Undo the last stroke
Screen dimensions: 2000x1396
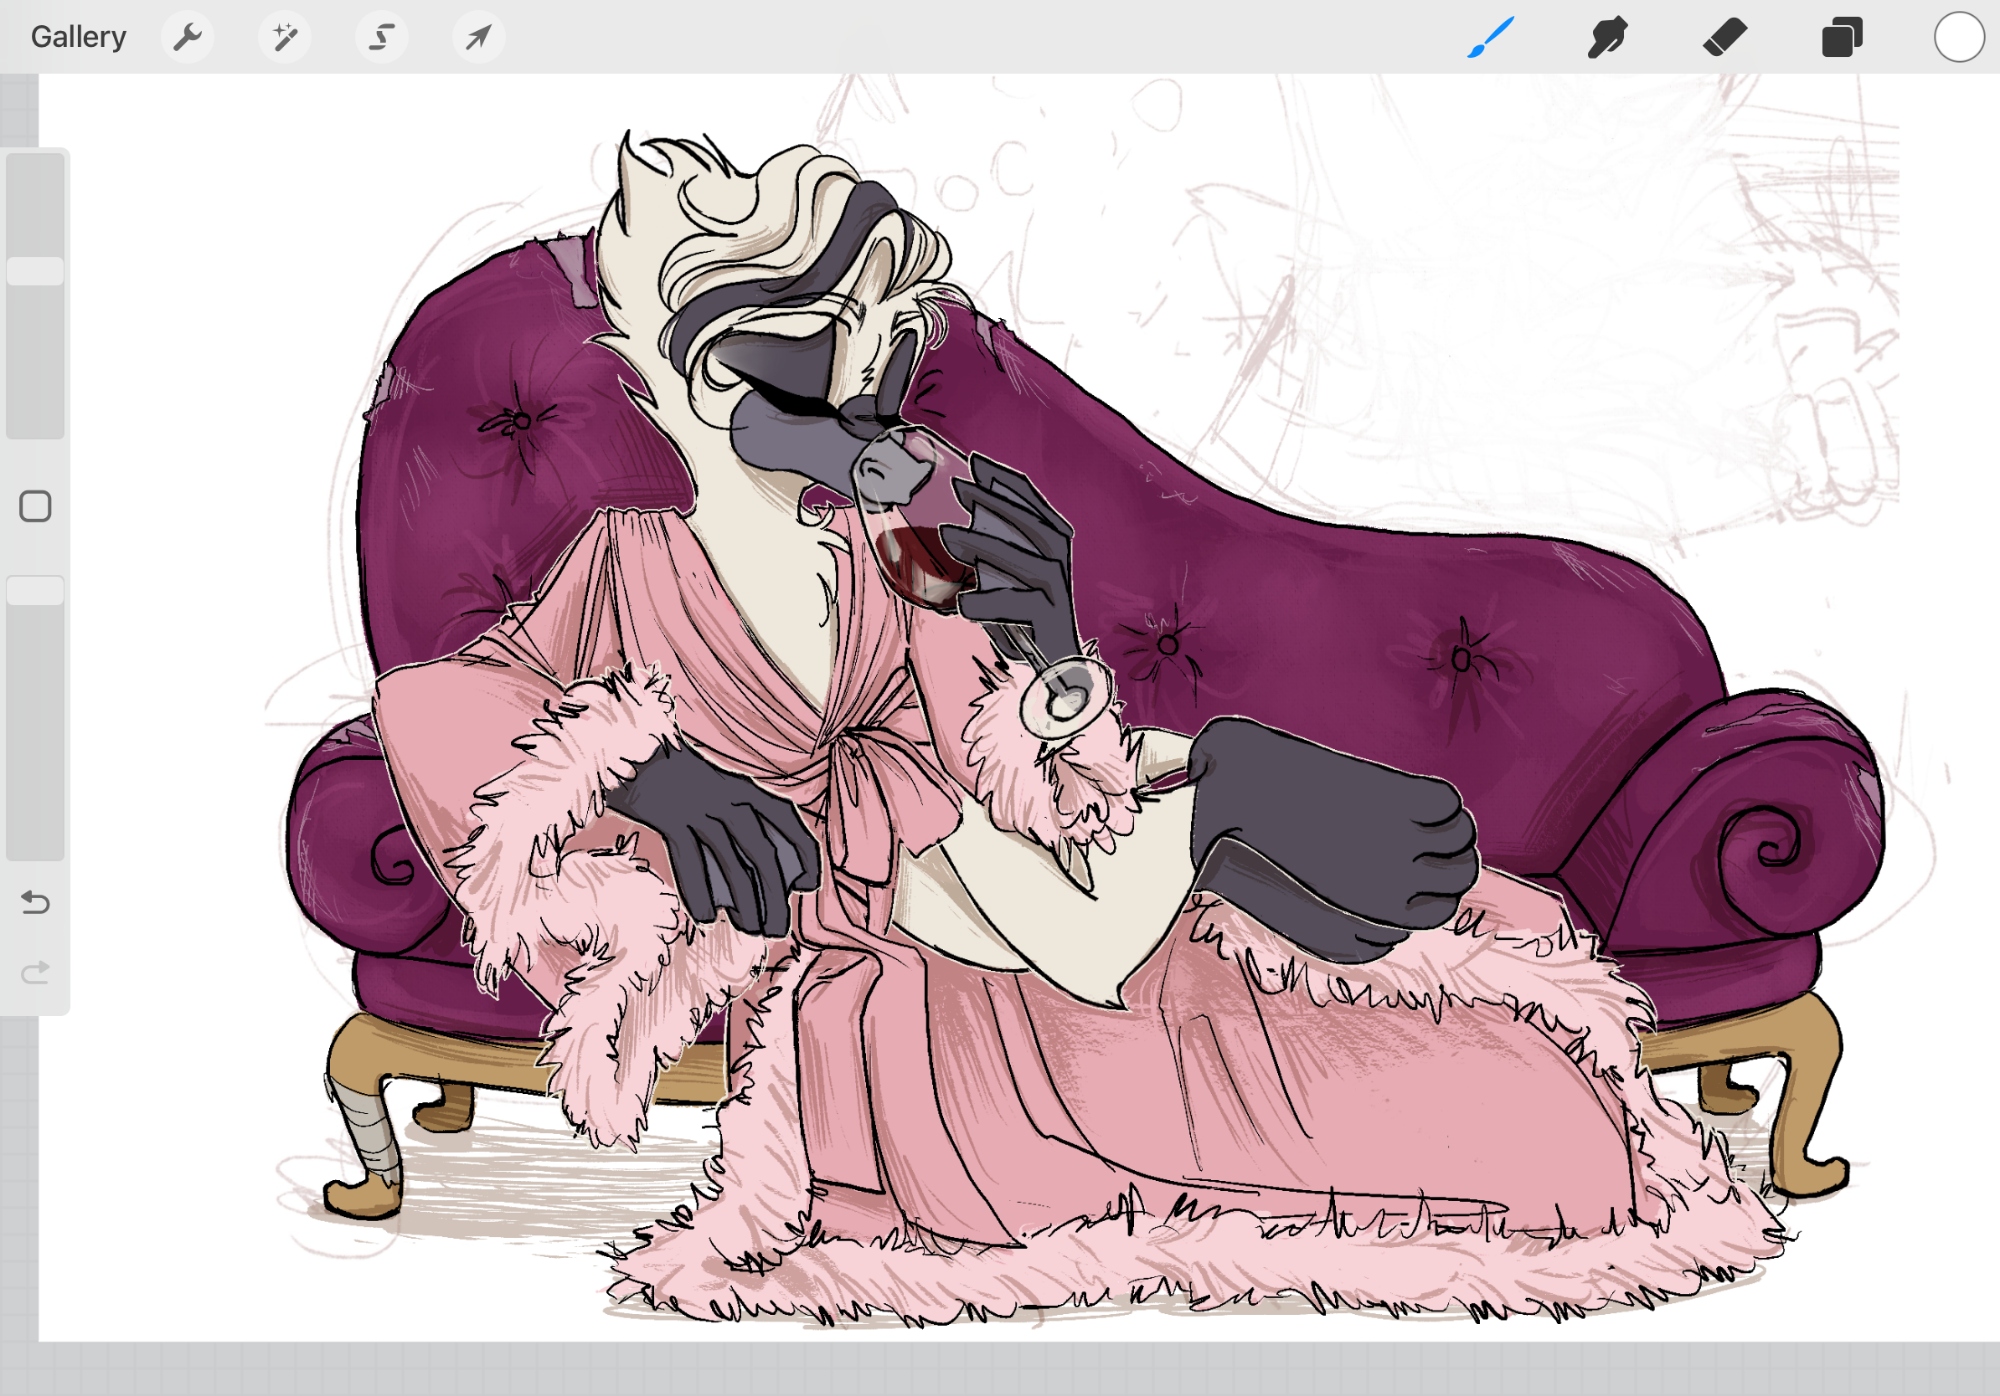coord(35,903)
